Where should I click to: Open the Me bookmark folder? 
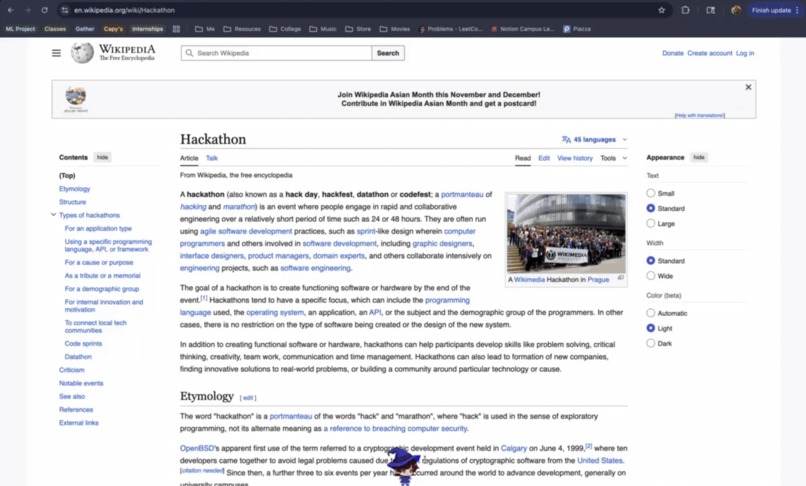[205, 29]
